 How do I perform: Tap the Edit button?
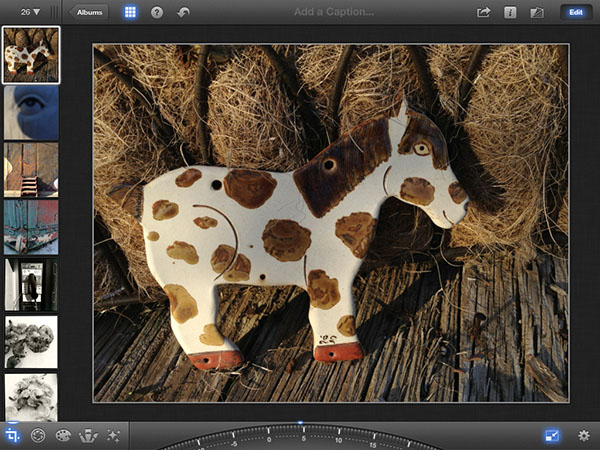(x=576, y=12)
